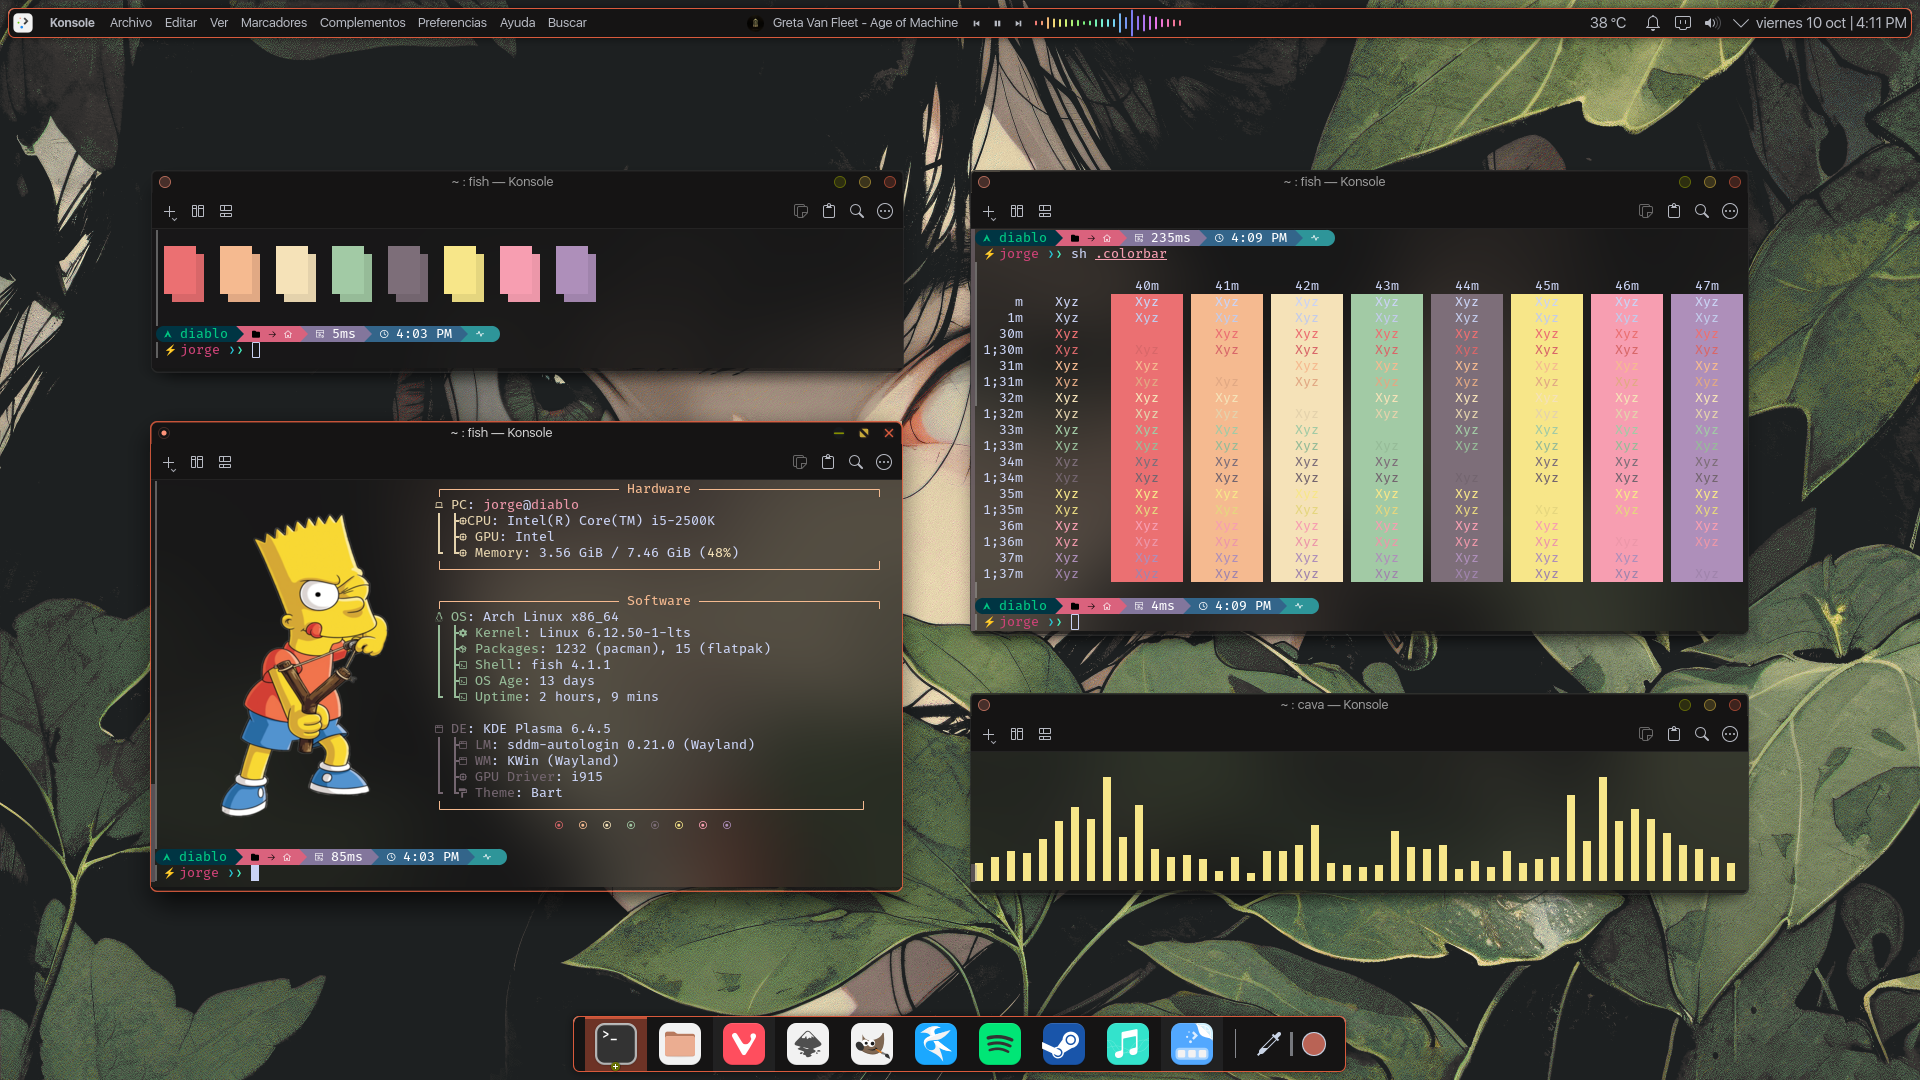1920x1080 pixels.
Task: Open the more-options menu in the colorbar Konsole window
Action: (x=1730, y=211)
